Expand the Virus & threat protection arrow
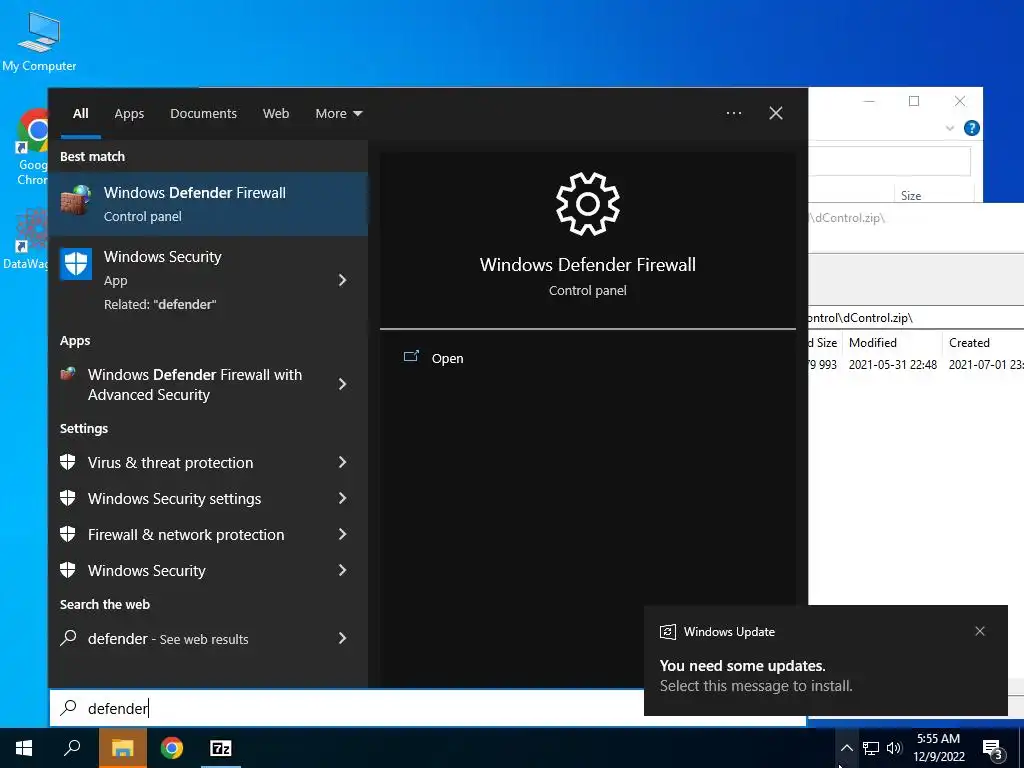The width and height of the screenshot is (1024, 768). [342, 462]
